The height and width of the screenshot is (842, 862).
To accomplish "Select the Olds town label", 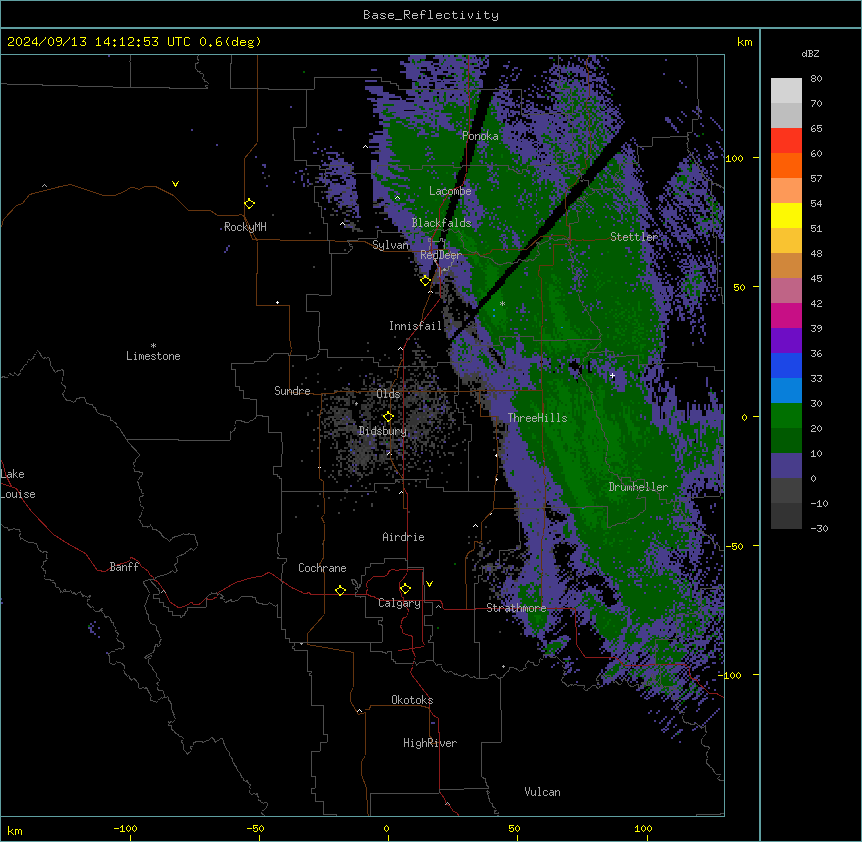I will click(388, 394).
